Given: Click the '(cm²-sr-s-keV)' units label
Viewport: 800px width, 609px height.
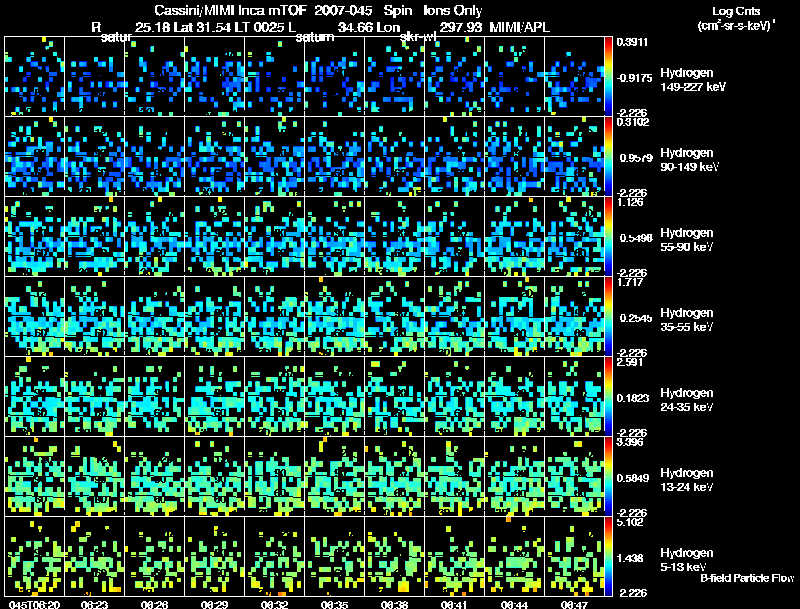Looking at the screenshot, I should pos(736,26).
